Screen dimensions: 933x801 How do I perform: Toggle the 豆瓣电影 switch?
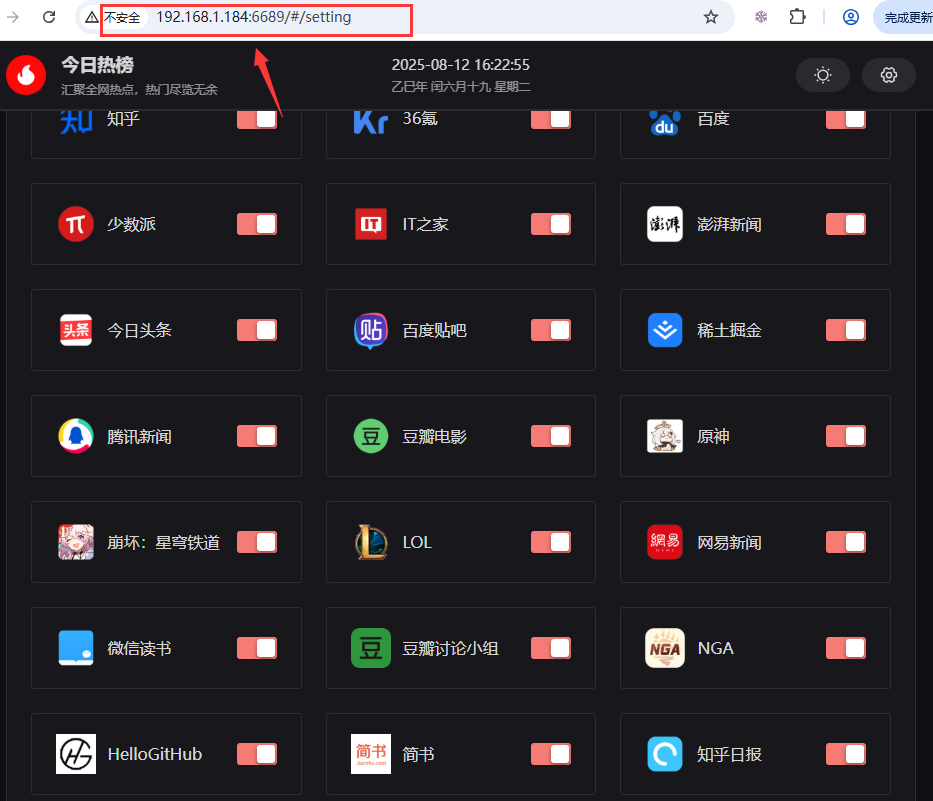click(551, 436)
